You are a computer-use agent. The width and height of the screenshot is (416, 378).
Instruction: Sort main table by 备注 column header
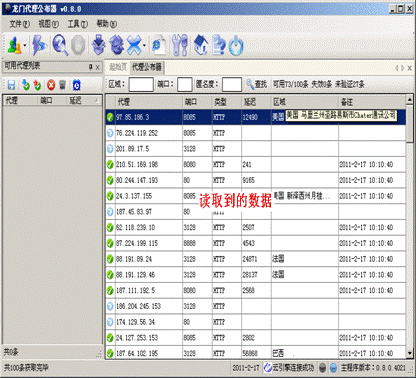372,102
